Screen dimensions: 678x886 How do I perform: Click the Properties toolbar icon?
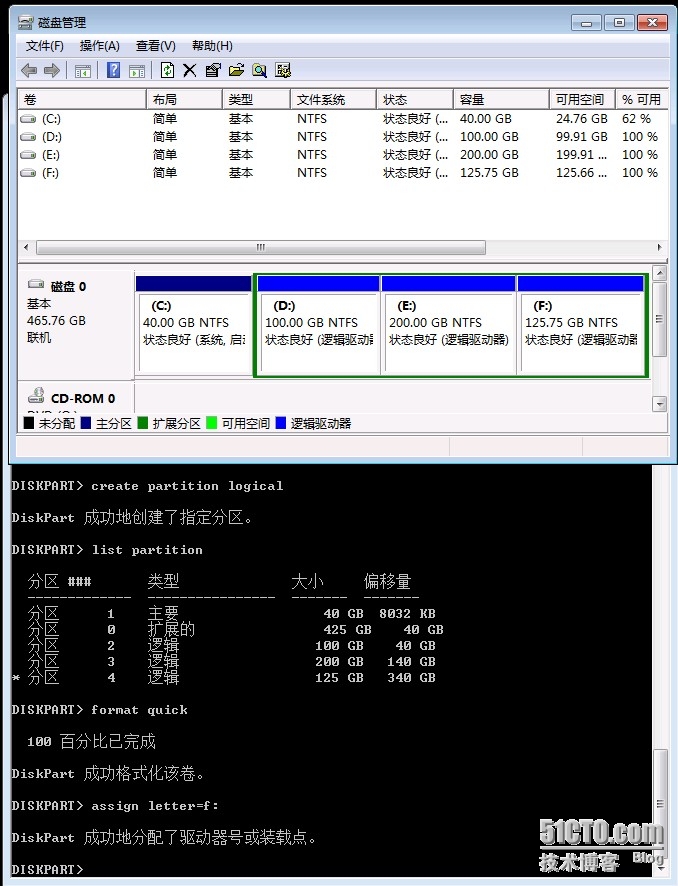(x=213, y=71)
